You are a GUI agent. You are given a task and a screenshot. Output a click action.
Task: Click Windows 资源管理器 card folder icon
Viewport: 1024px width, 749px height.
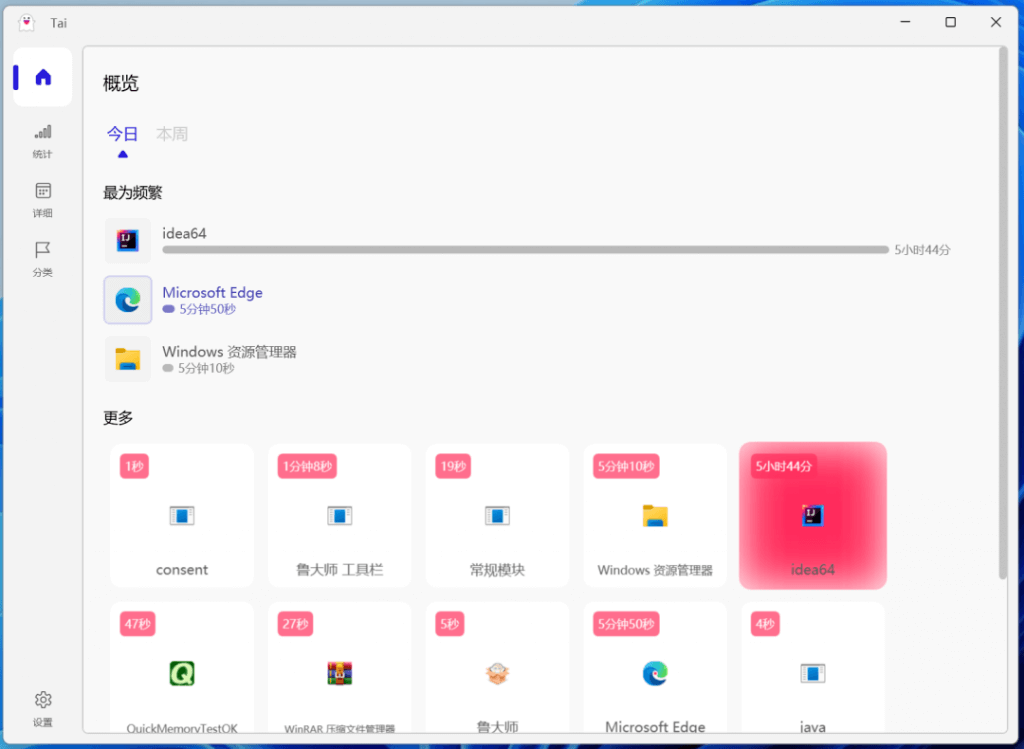coord(655,516)
